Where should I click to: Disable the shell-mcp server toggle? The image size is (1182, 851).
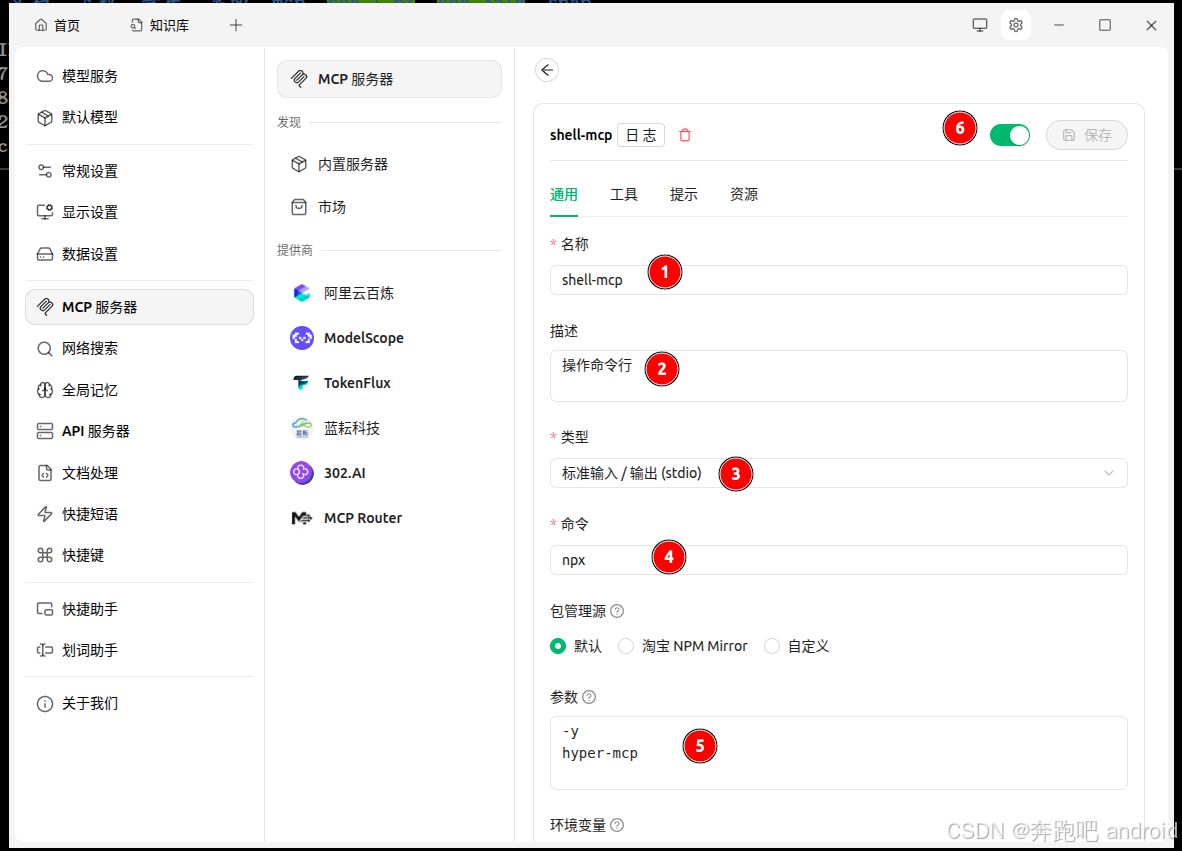click(x=1010, y=134)
